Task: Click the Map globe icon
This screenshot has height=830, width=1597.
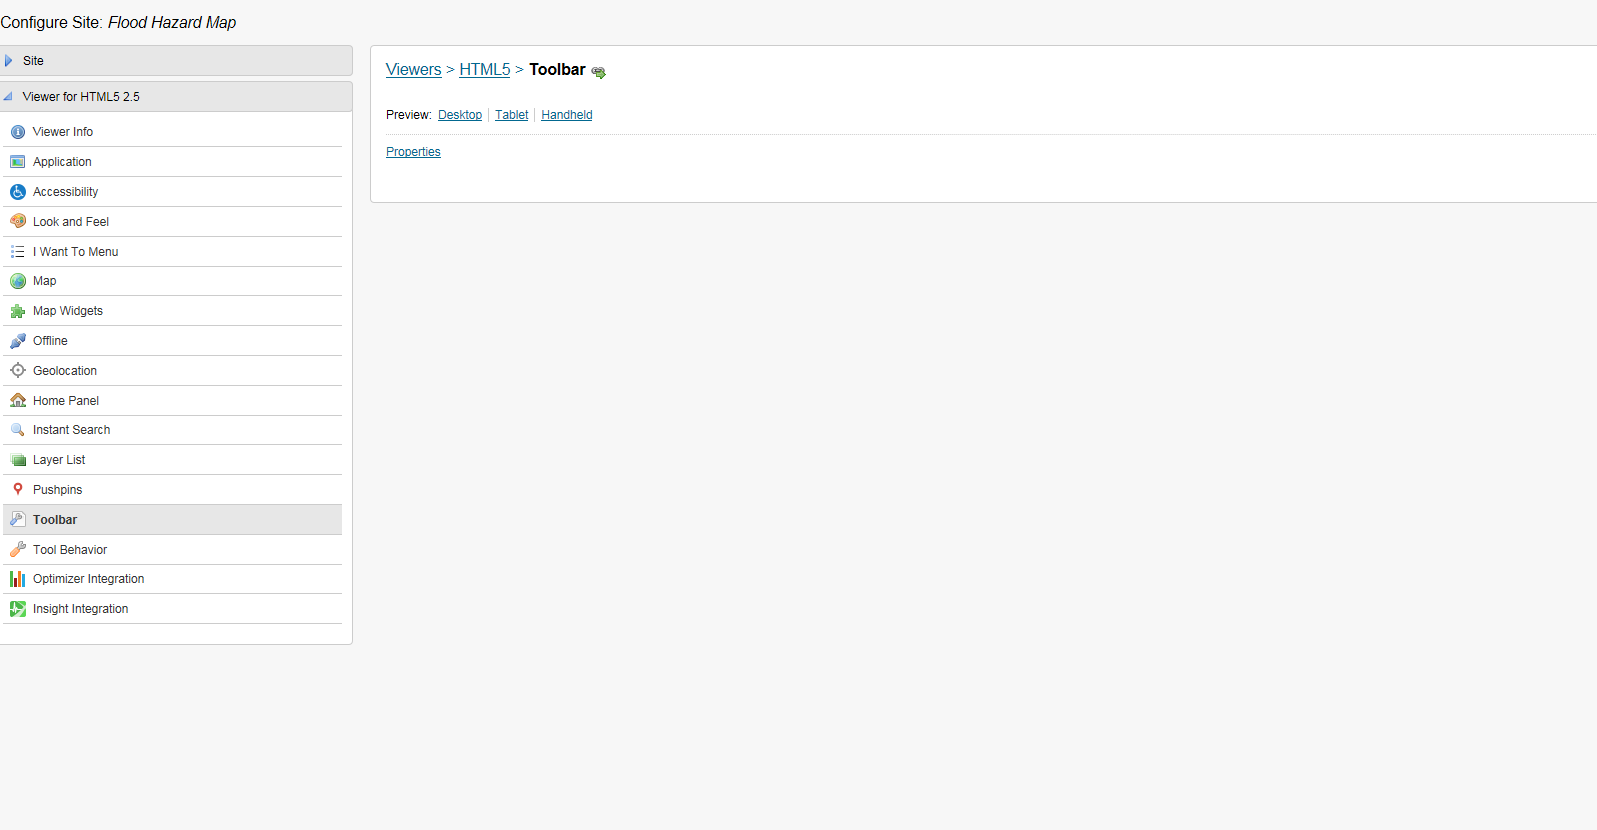Action: (x=18, y=281)
